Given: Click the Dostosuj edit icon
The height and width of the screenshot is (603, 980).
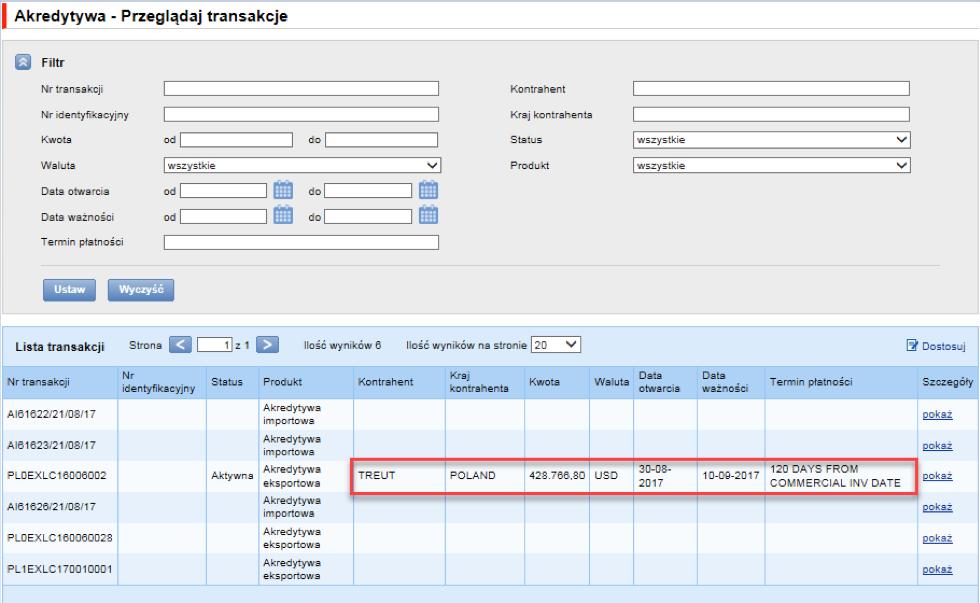Looking at the screenshot, I should click(x=912, y=346).
